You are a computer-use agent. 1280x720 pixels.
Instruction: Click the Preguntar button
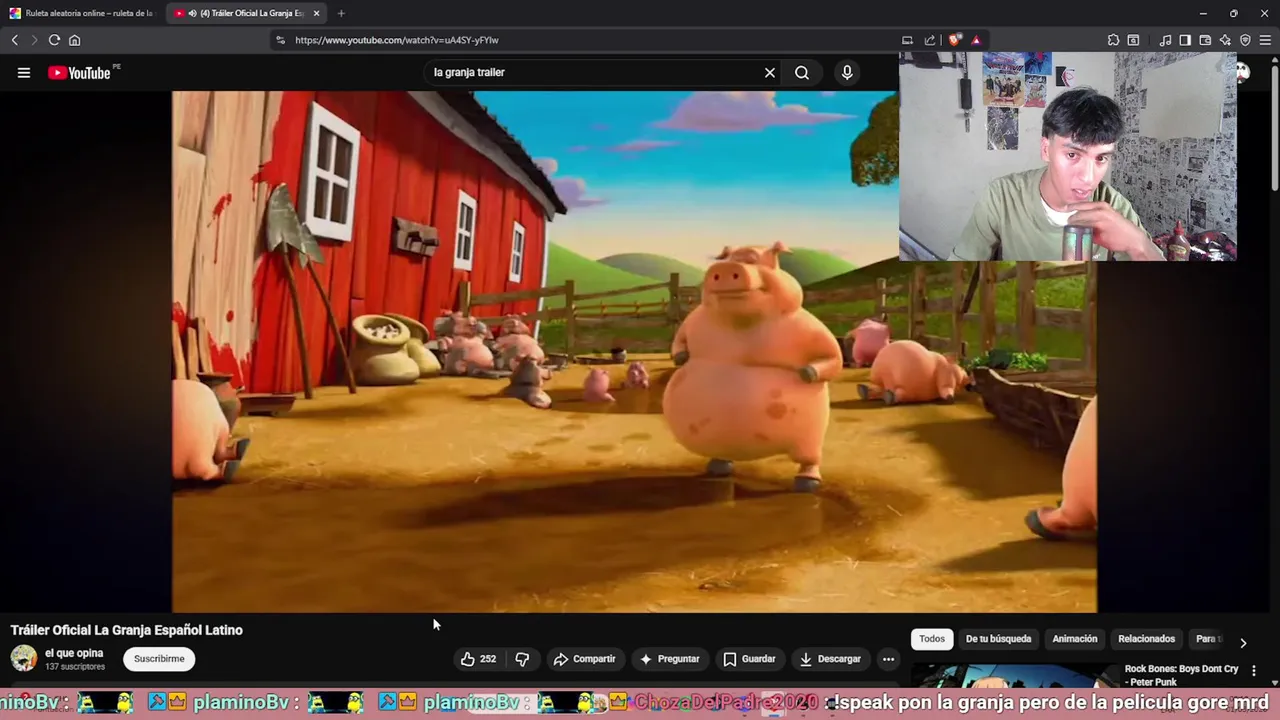670,659
